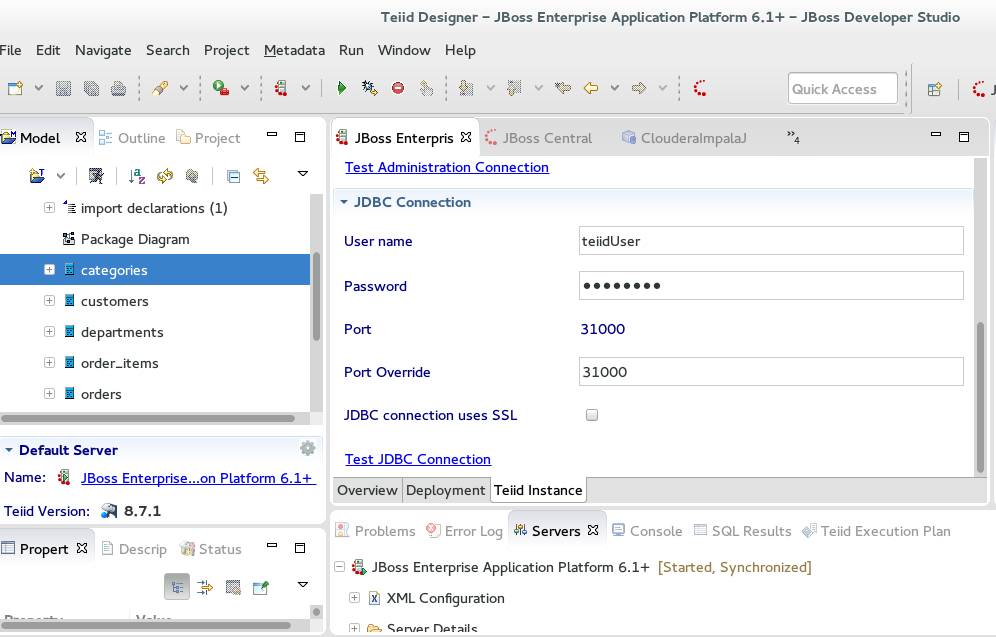
Task: Open the Teiid Execution Plan tab
Action: (x=877, y=531)
